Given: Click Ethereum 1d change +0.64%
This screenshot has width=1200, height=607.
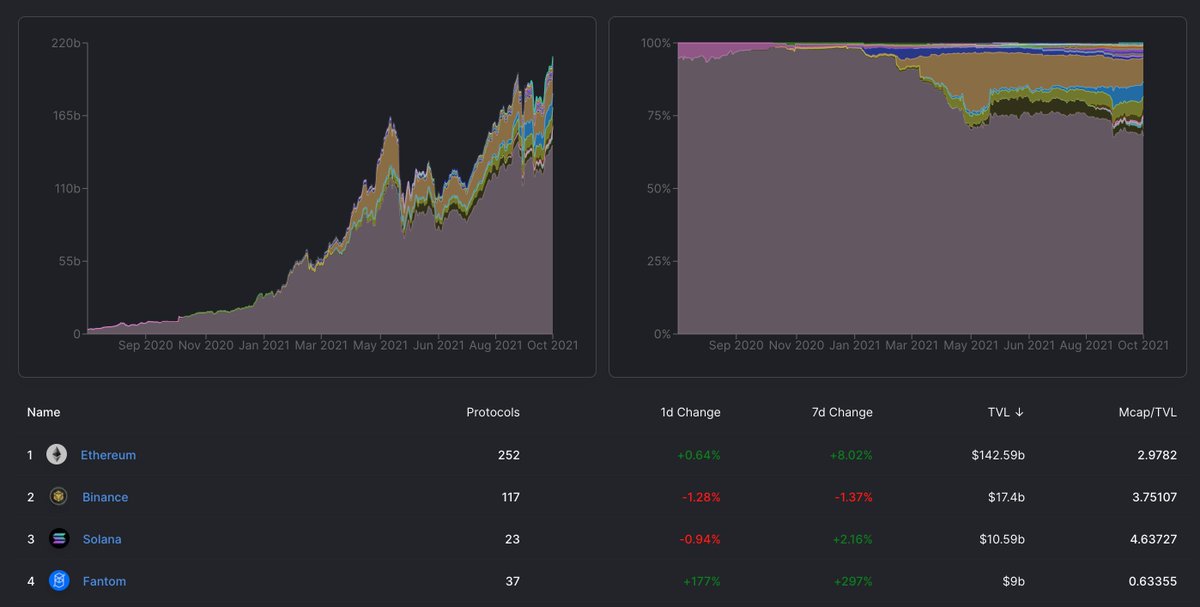Looking at the screenshot, I should (x=699, y=455).
